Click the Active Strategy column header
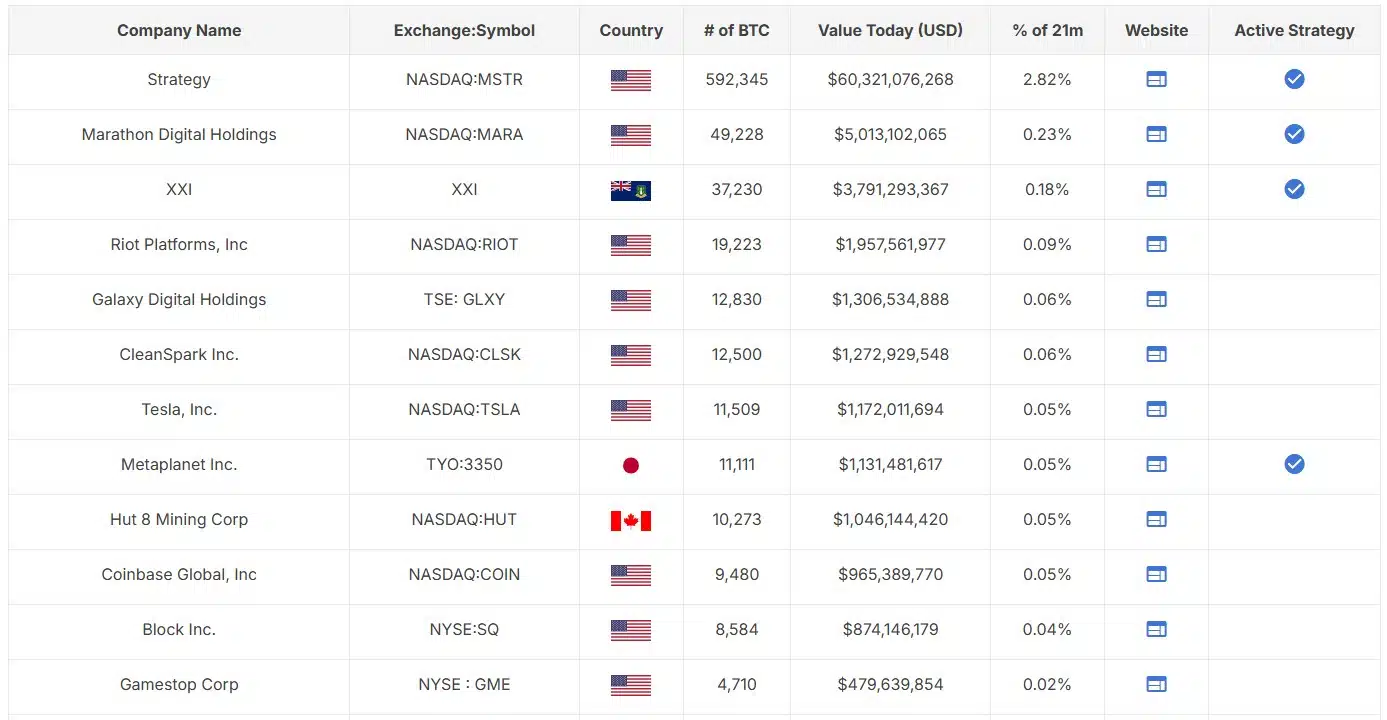This screenshot has height=720, width=1387. [1294, 30]
